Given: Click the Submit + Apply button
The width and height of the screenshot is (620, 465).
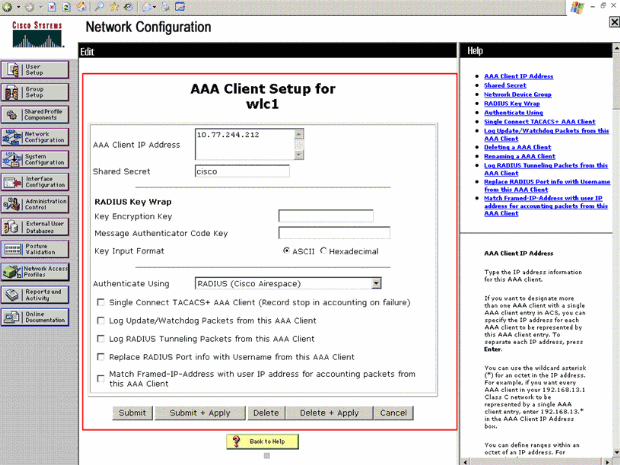Looking at the screenshot, I should (x=200, y=413).
